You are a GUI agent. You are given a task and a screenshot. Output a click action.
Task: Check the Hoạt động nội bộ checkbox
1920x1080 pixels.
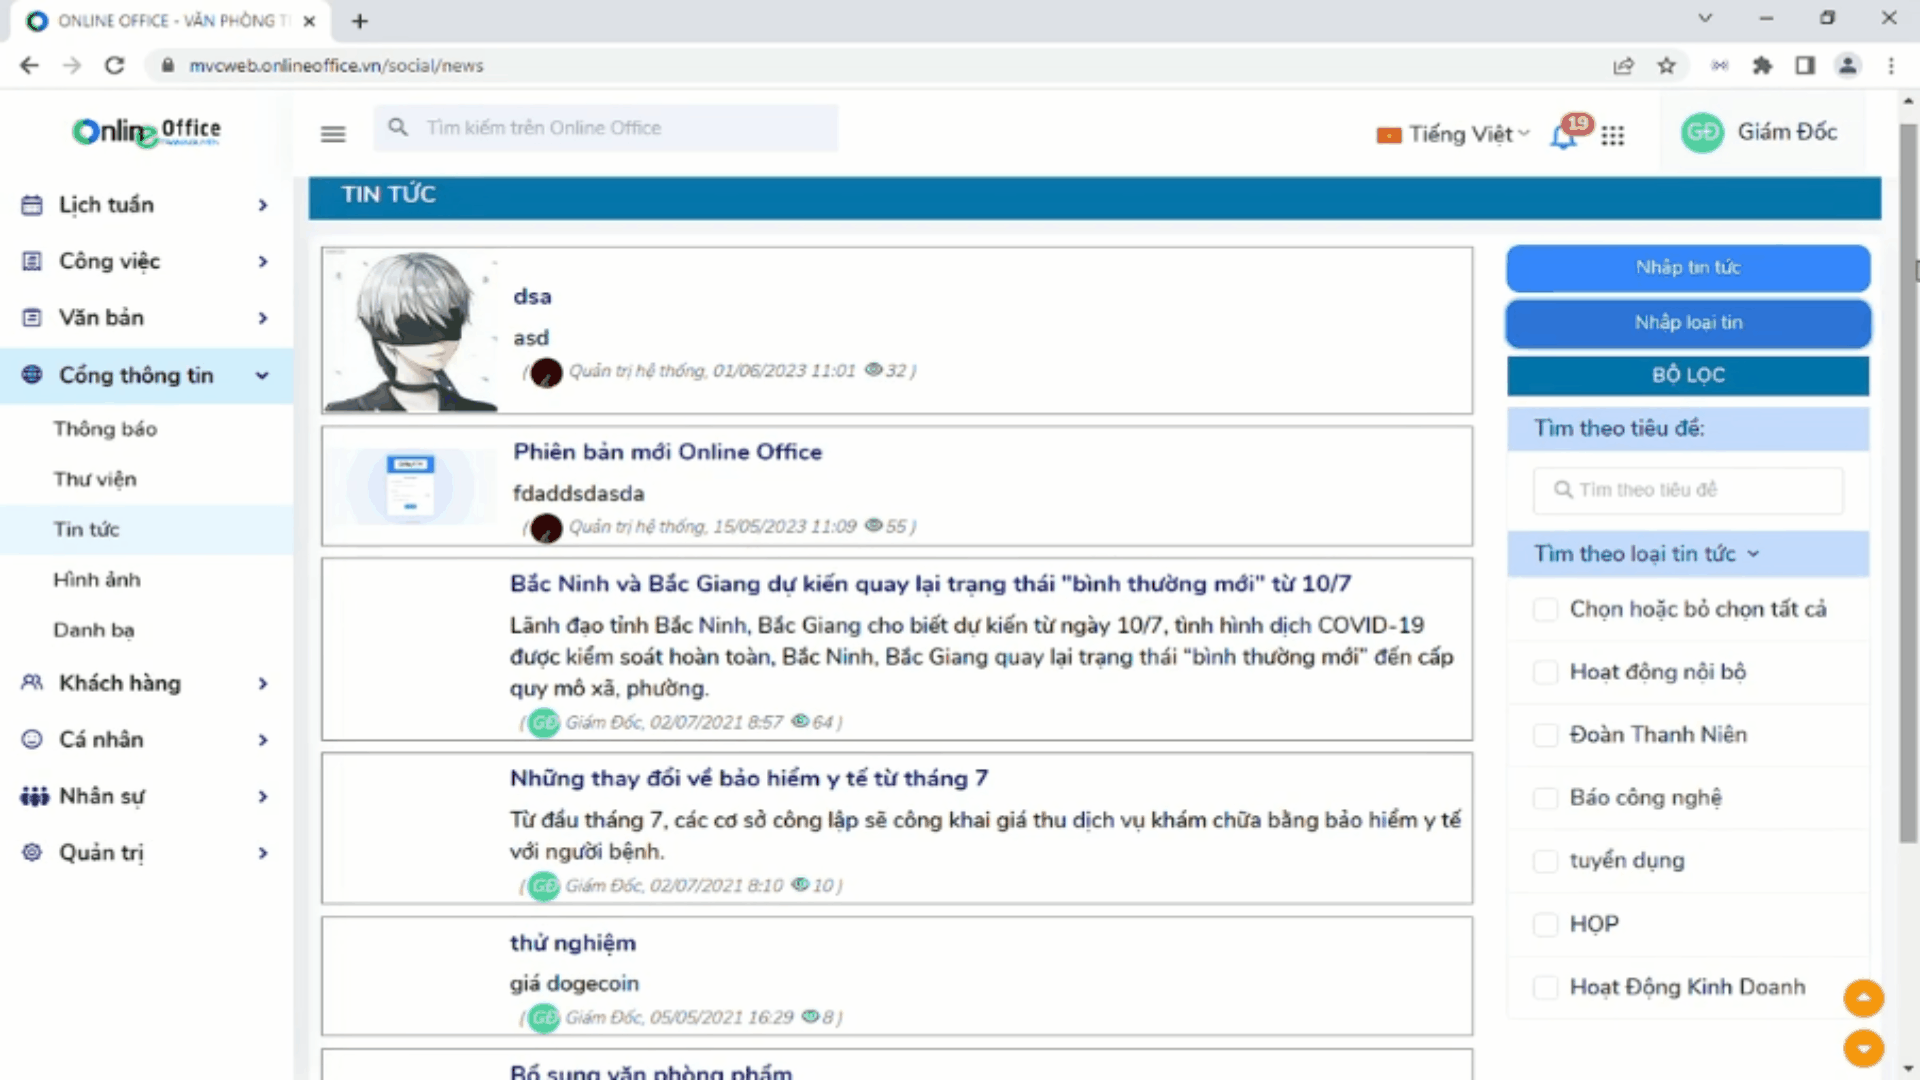(x=1546, y=672)
